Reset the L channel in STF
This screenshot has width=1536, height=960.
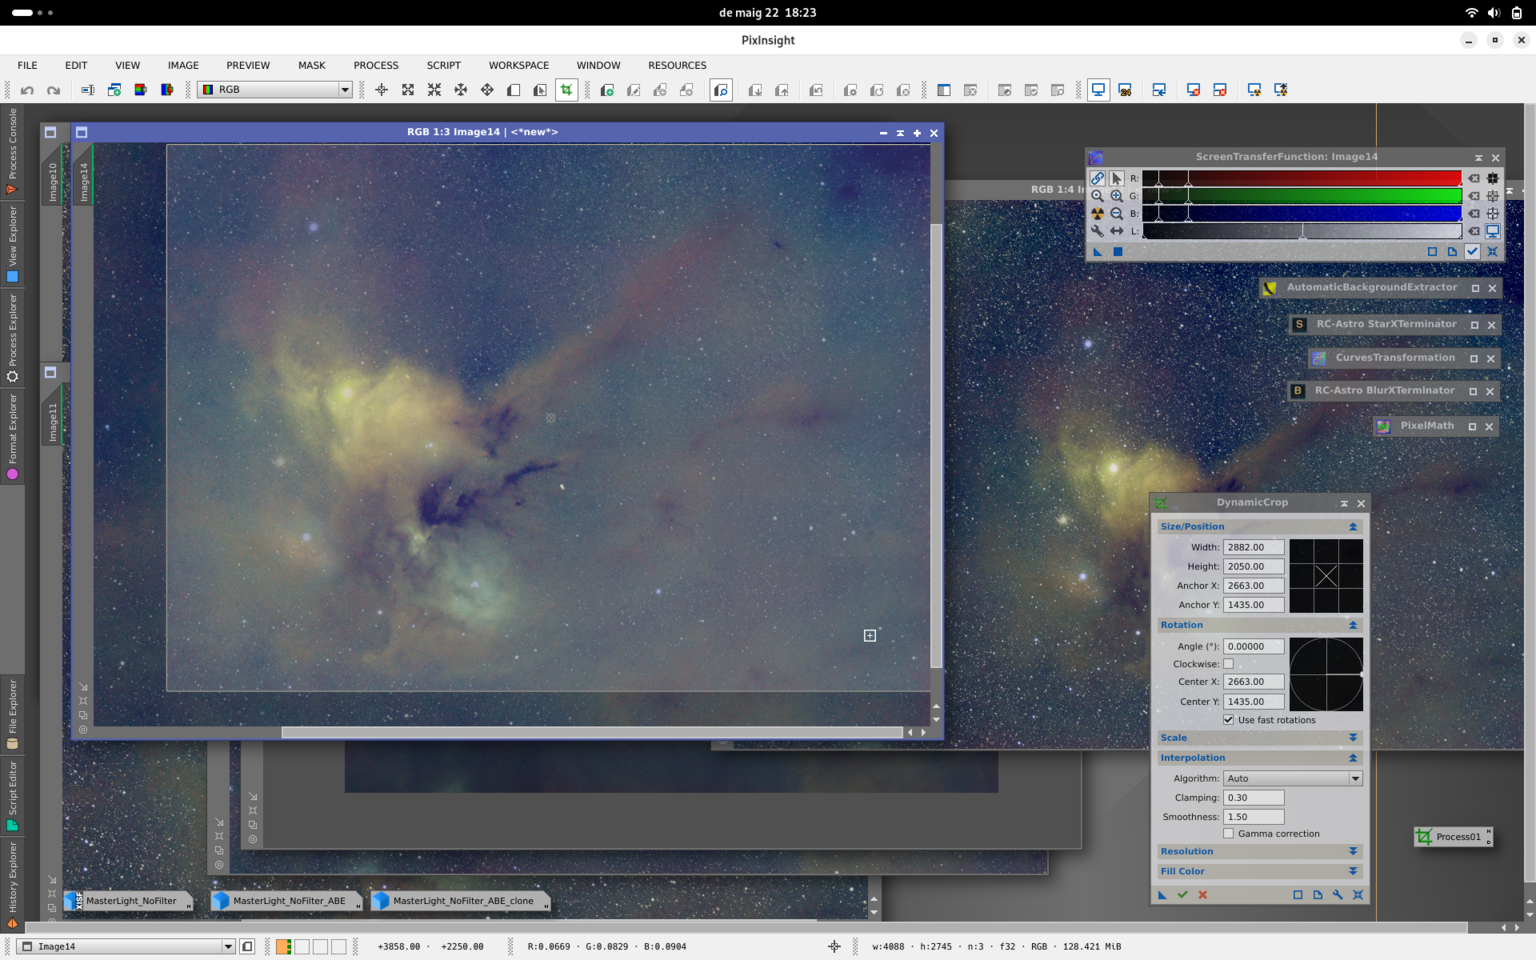1473,231
